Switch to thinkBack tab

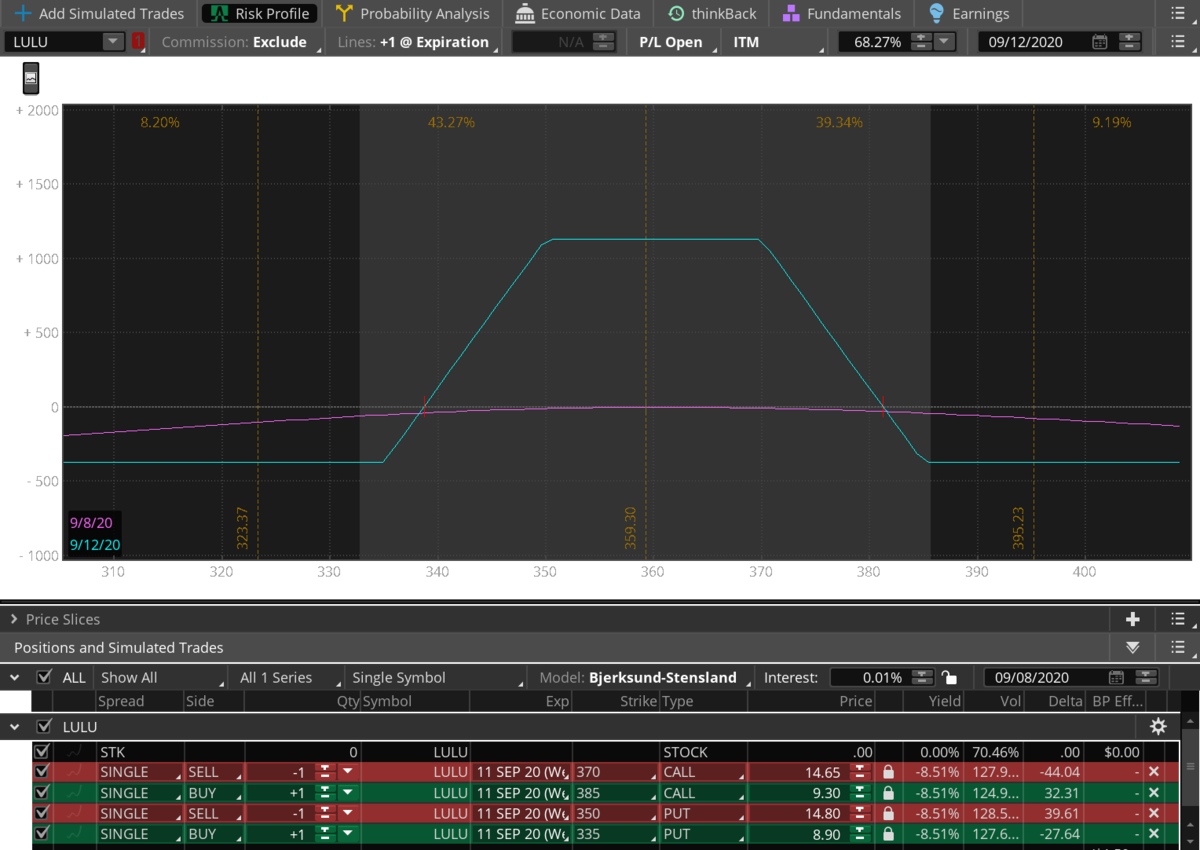(x=714, y=14)
